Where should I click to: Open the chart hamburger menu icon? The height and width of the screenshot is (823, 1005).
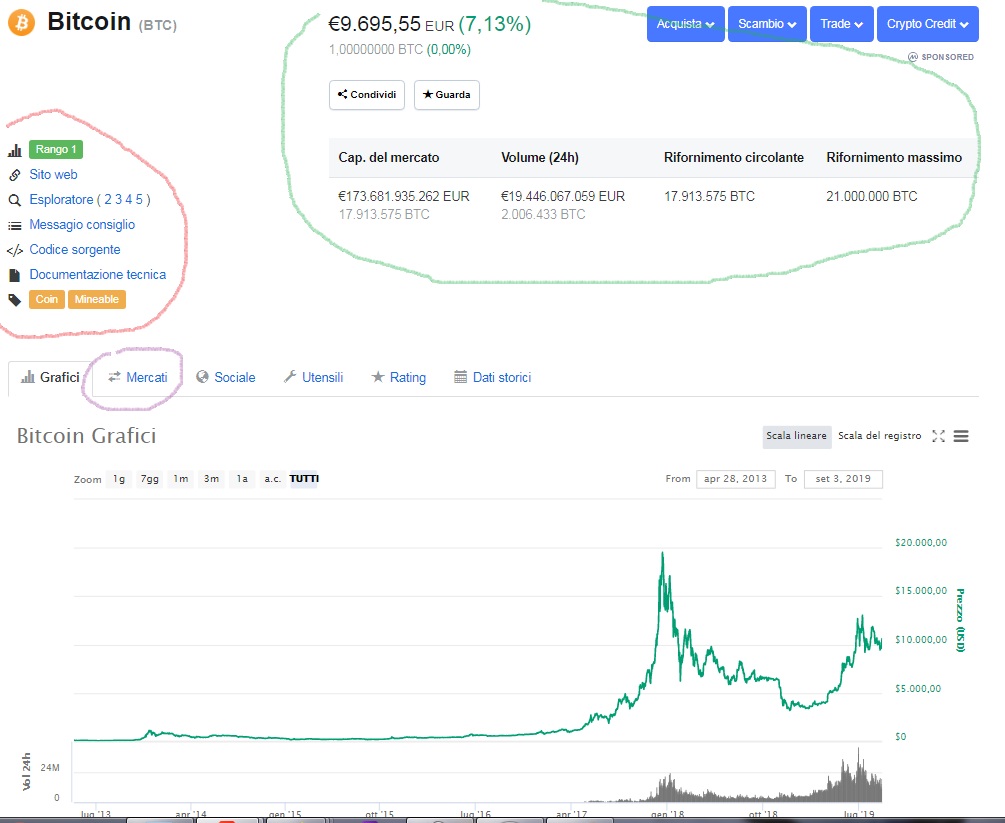pyautogui.click(x=961, y=436)
